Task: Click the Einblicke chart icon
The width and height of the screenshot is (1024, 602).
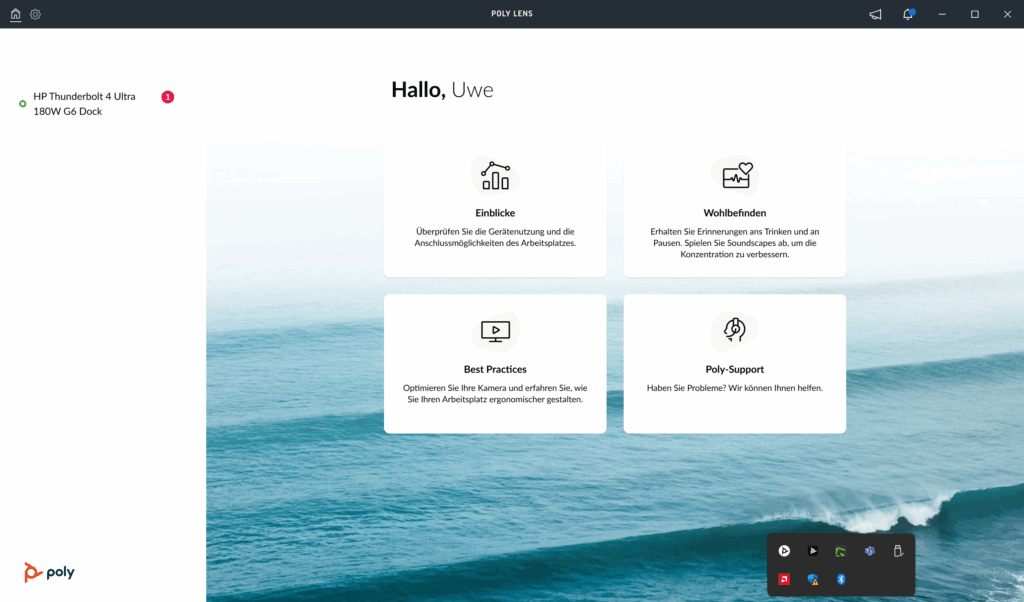Action: pyautogui.click(x=495, y=175)
